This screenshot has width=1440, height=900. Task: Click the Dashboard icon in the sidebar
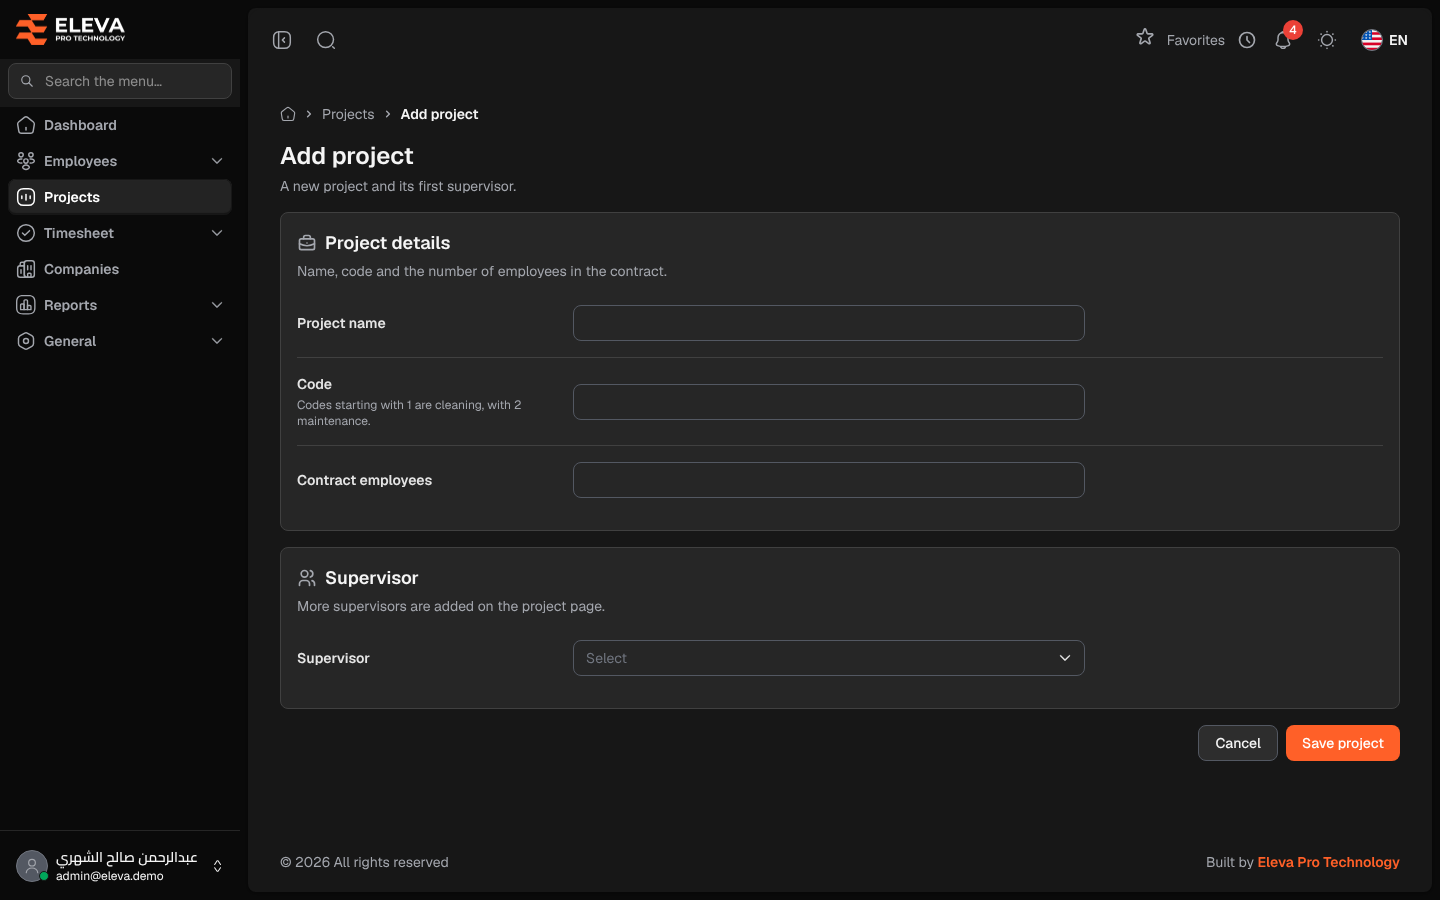pos(26,125)
